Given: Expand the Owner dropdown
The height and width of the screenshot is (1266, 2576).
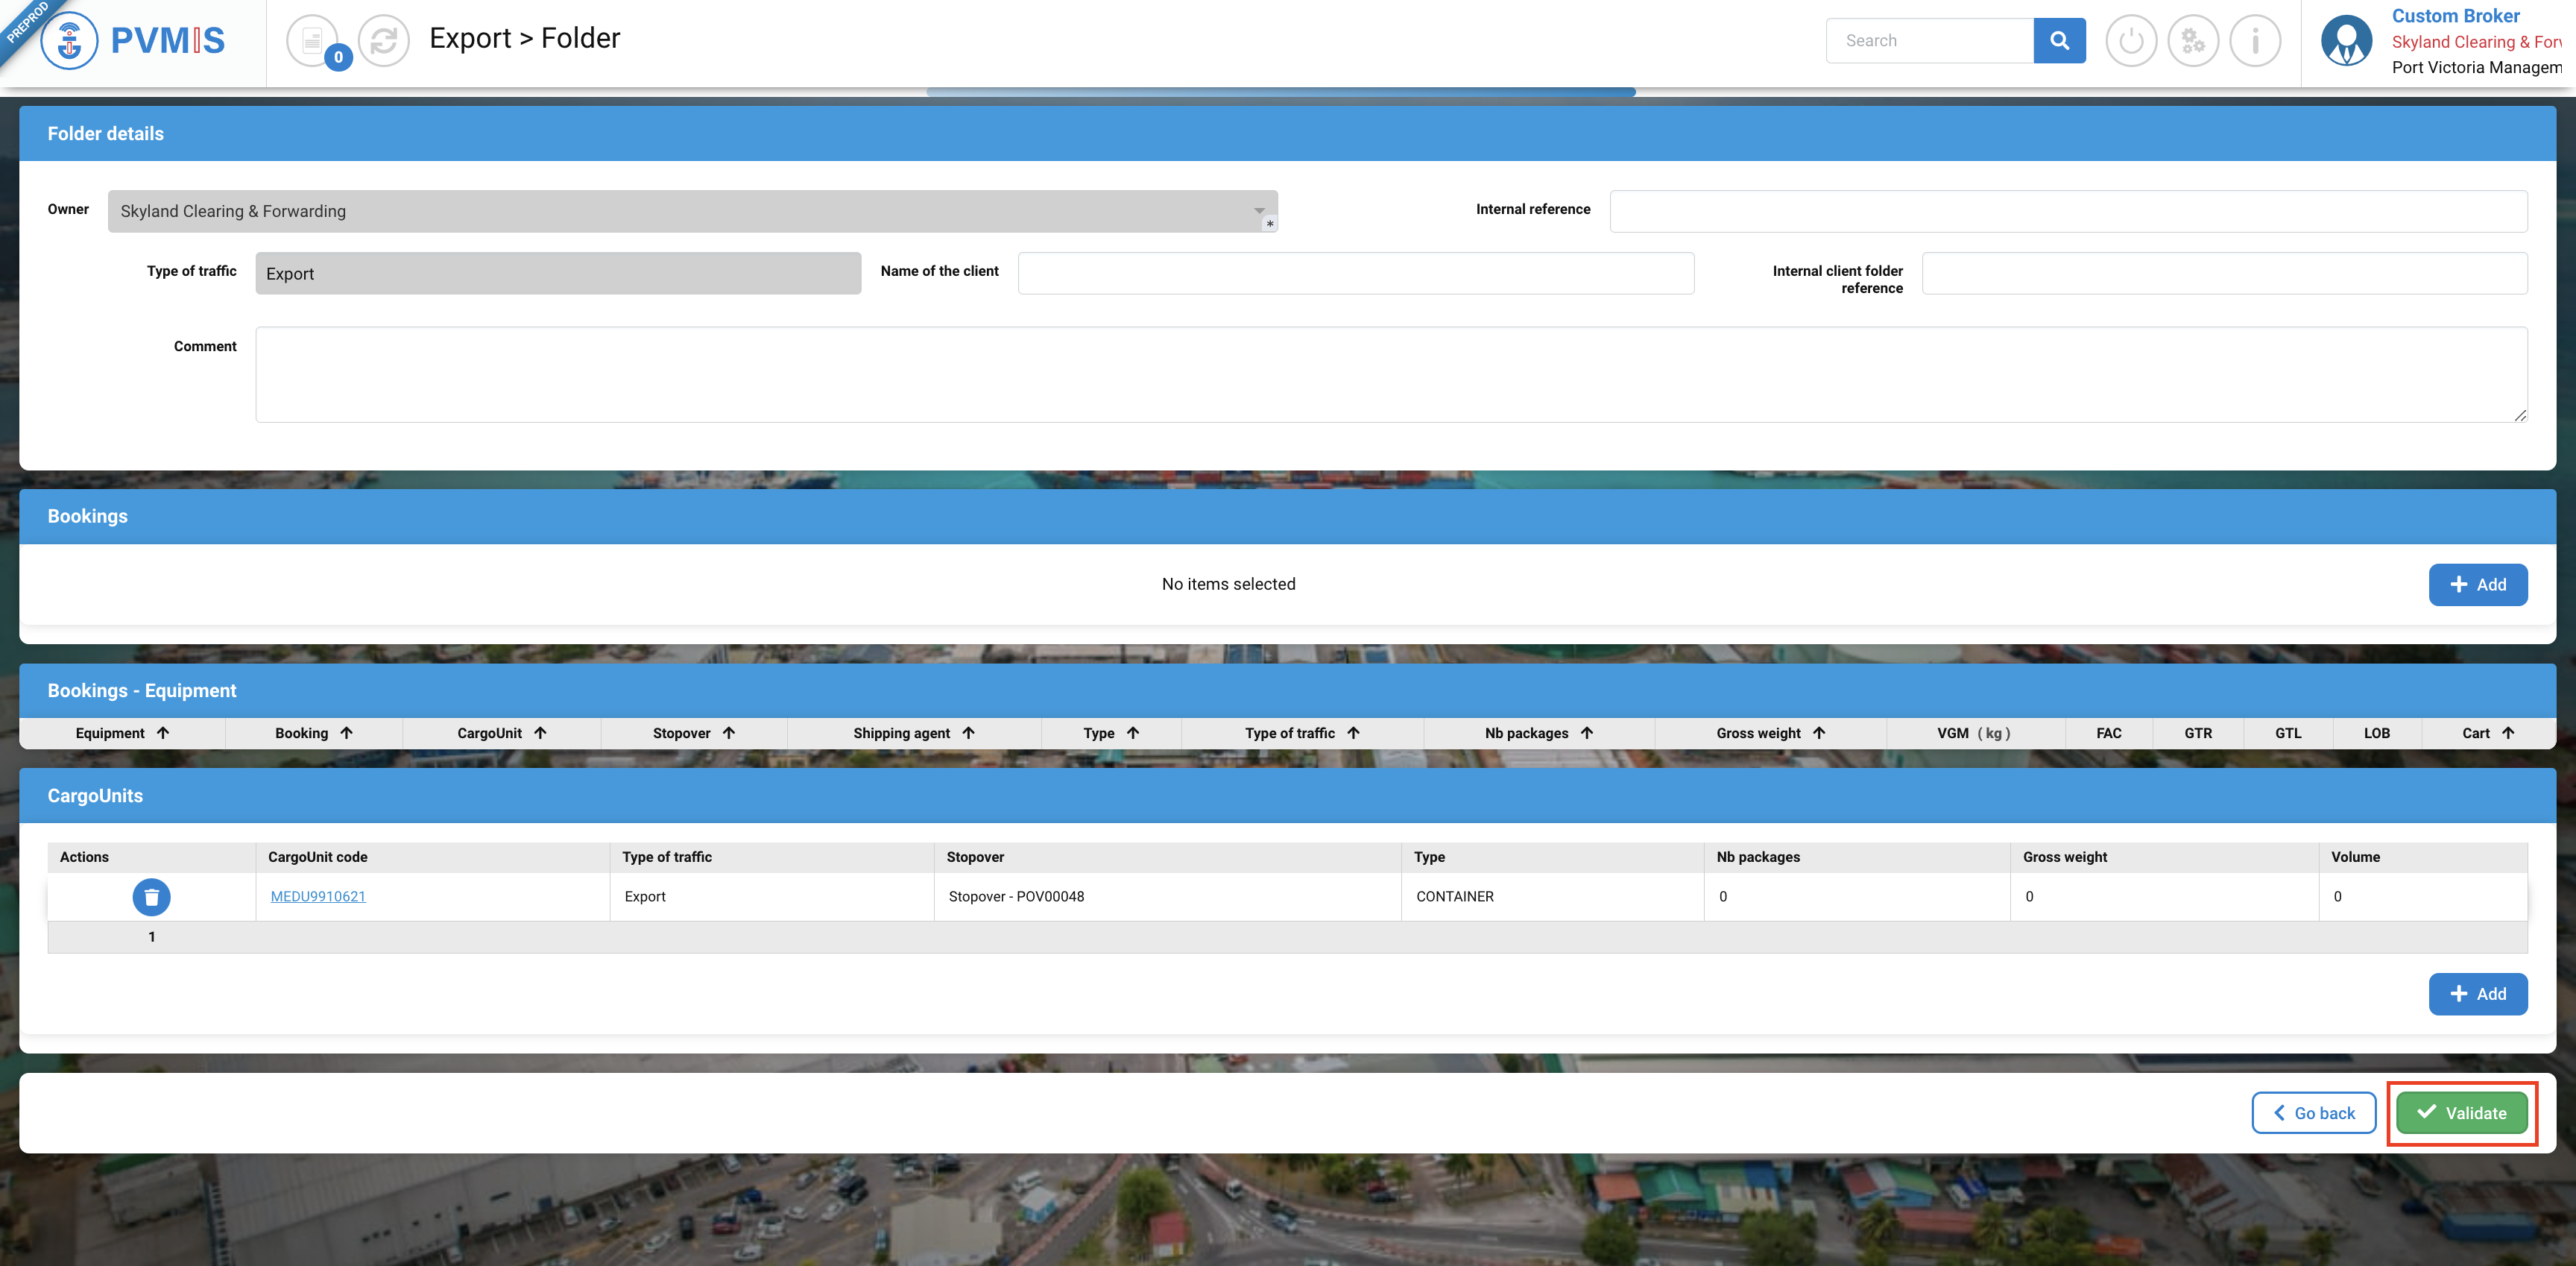Looking at the screenshot, I should pos(1259,211).
